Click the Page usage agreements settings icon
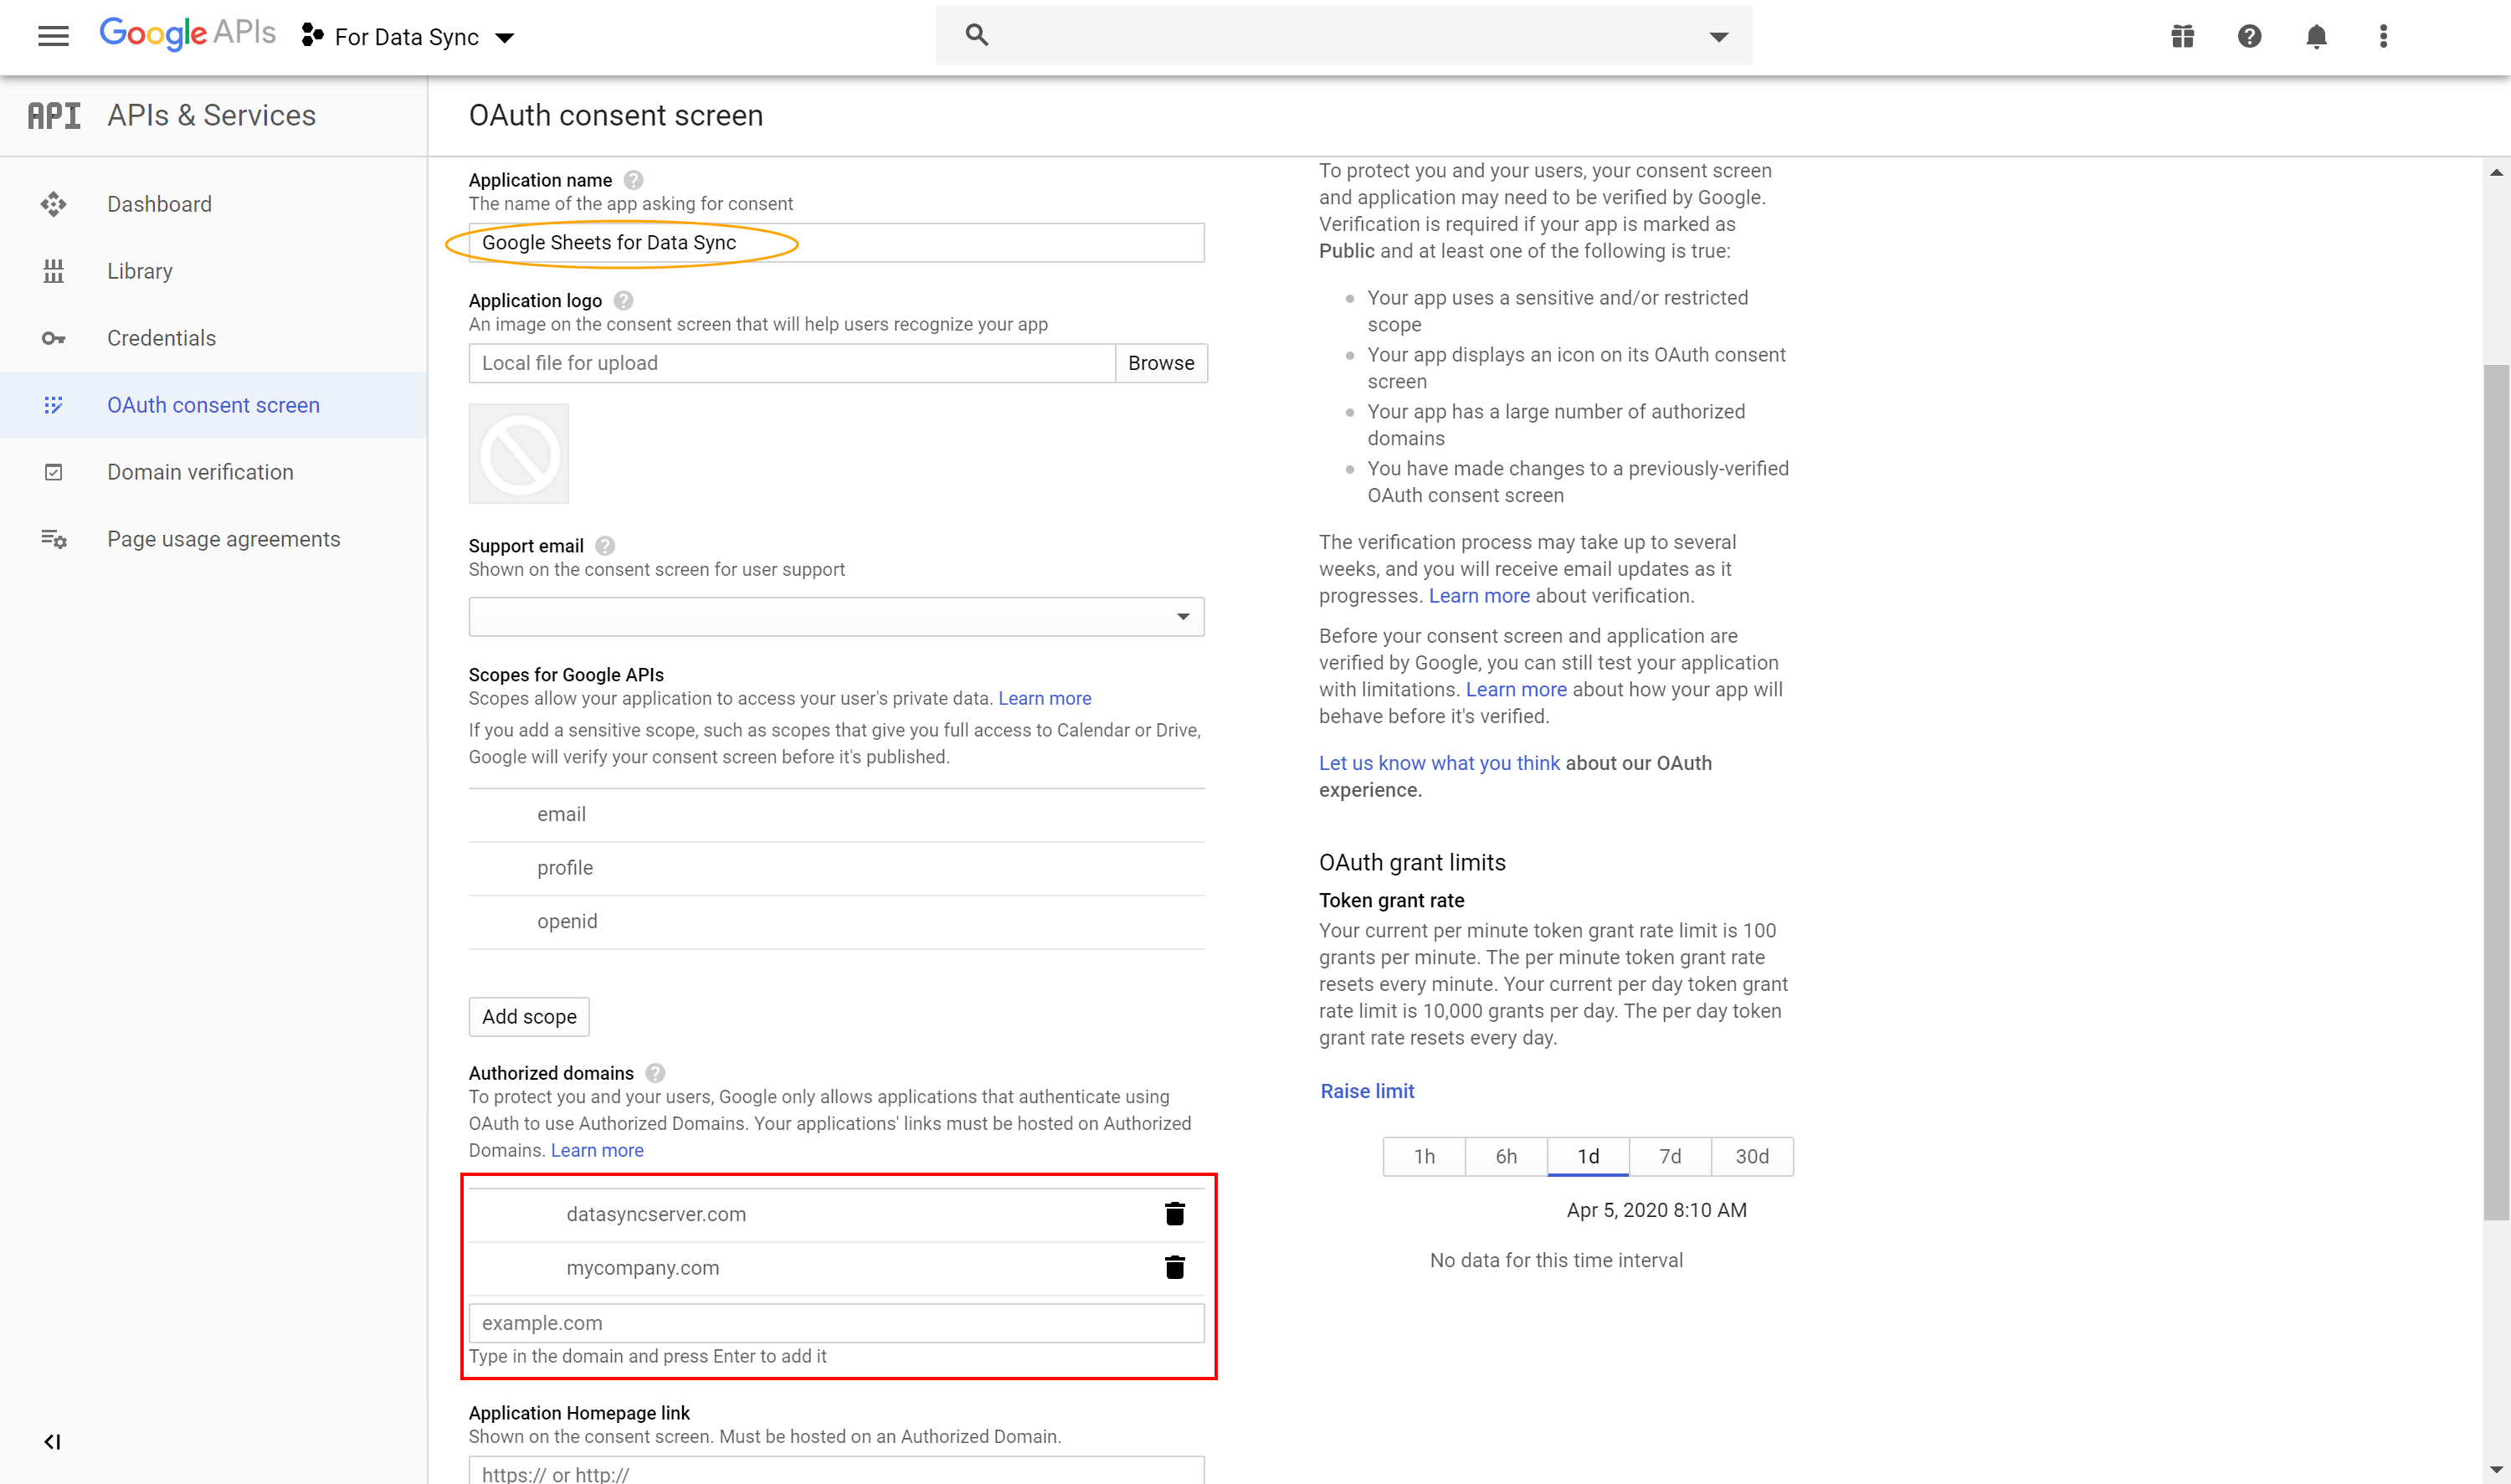The width and height of the screenshot is (2511, 1484). point(54,539)
